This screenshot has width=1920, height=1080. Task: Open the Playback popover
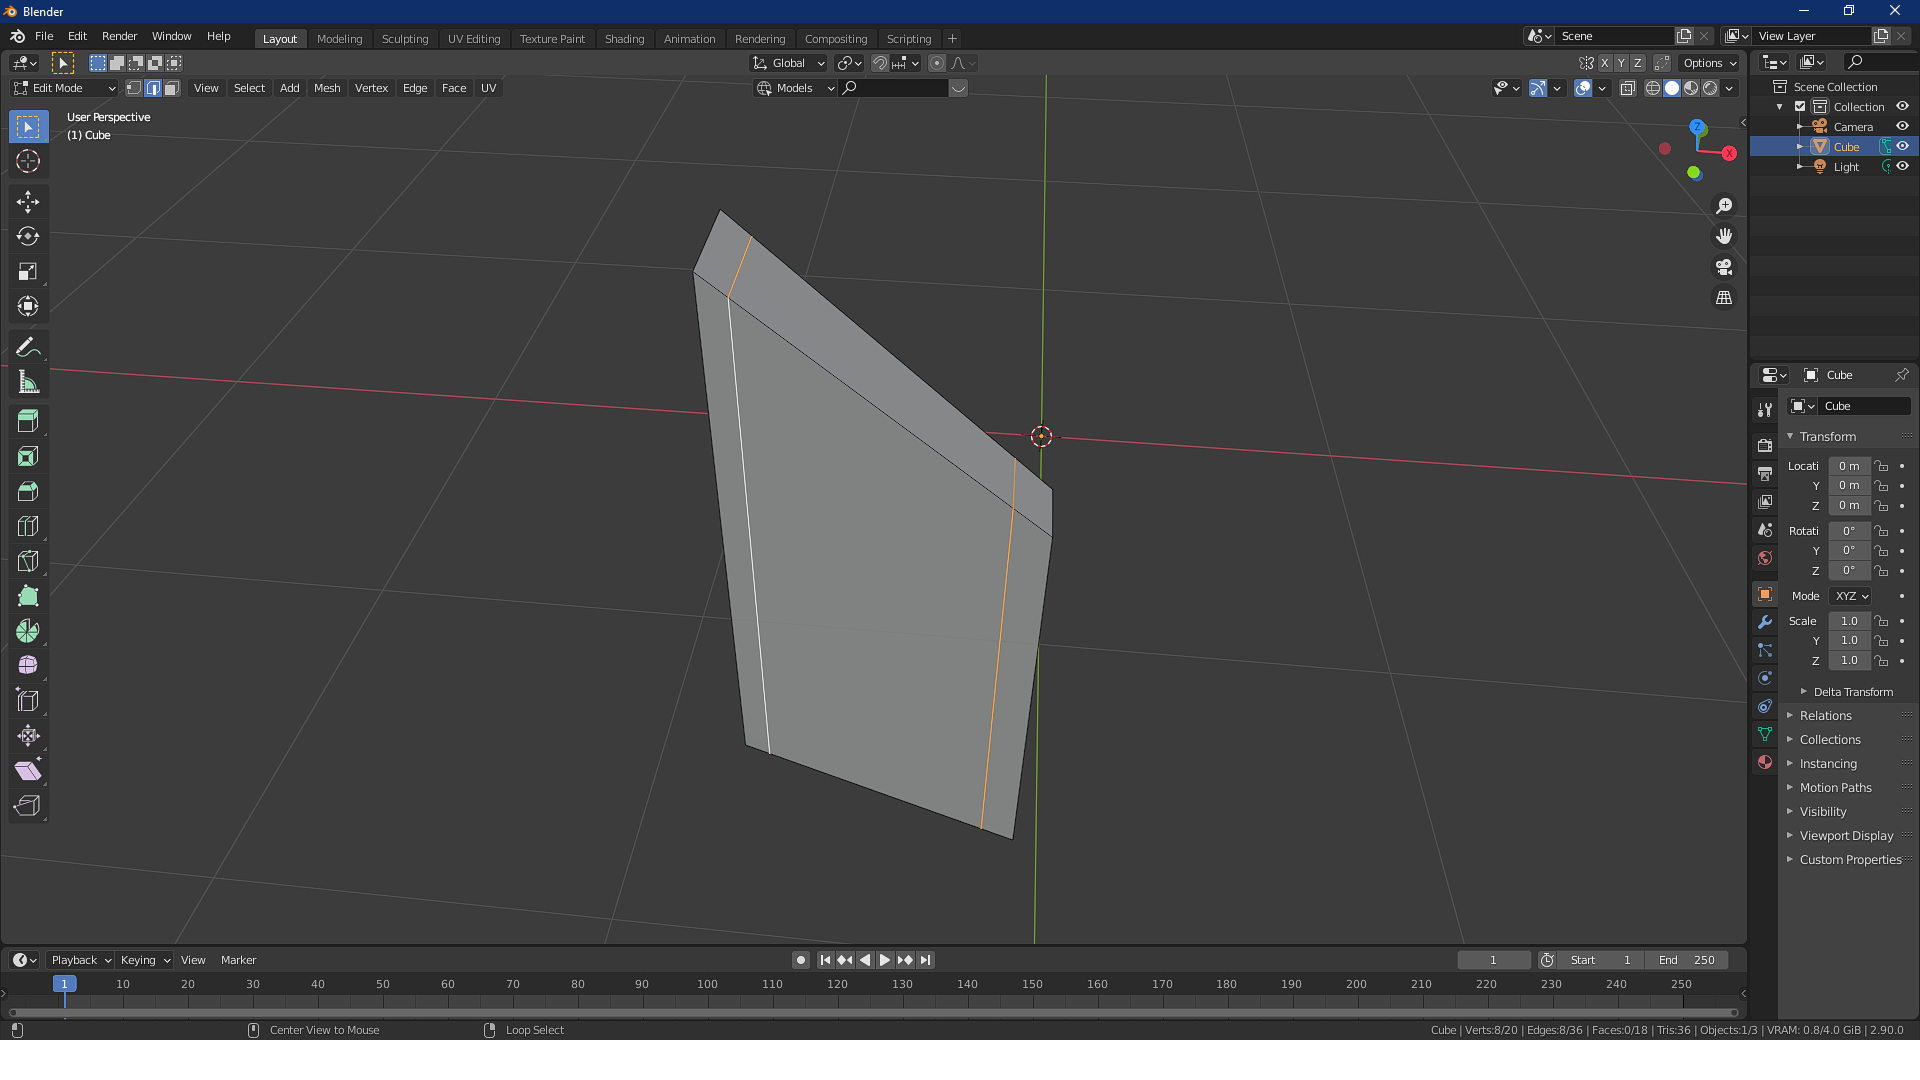tap(80, 960)
